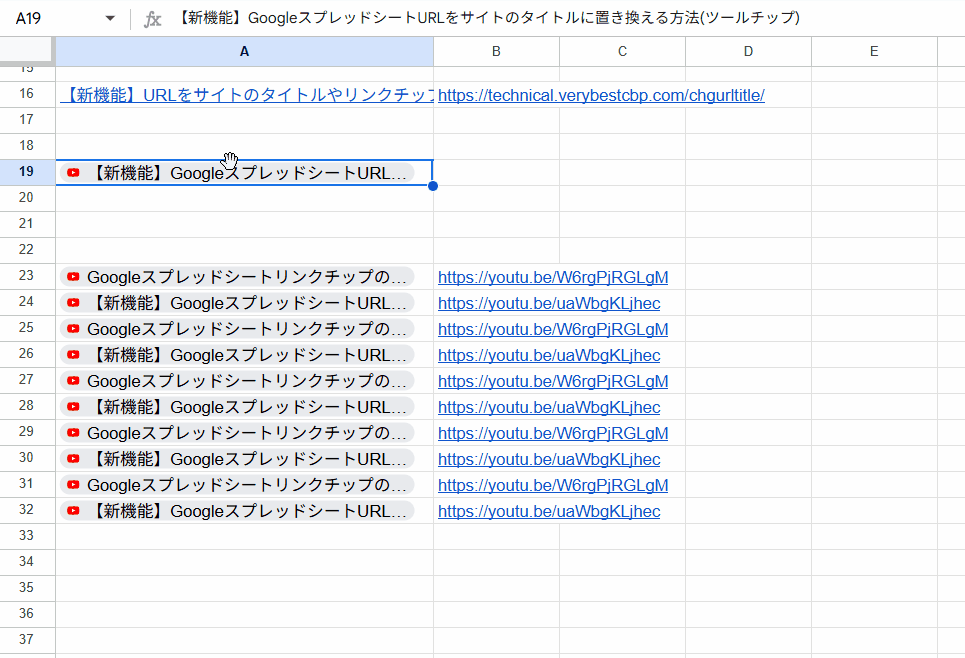Open the technical.verybestcbp.com link in B16
The width and height of the screenshot is (965, 658).
601,95
